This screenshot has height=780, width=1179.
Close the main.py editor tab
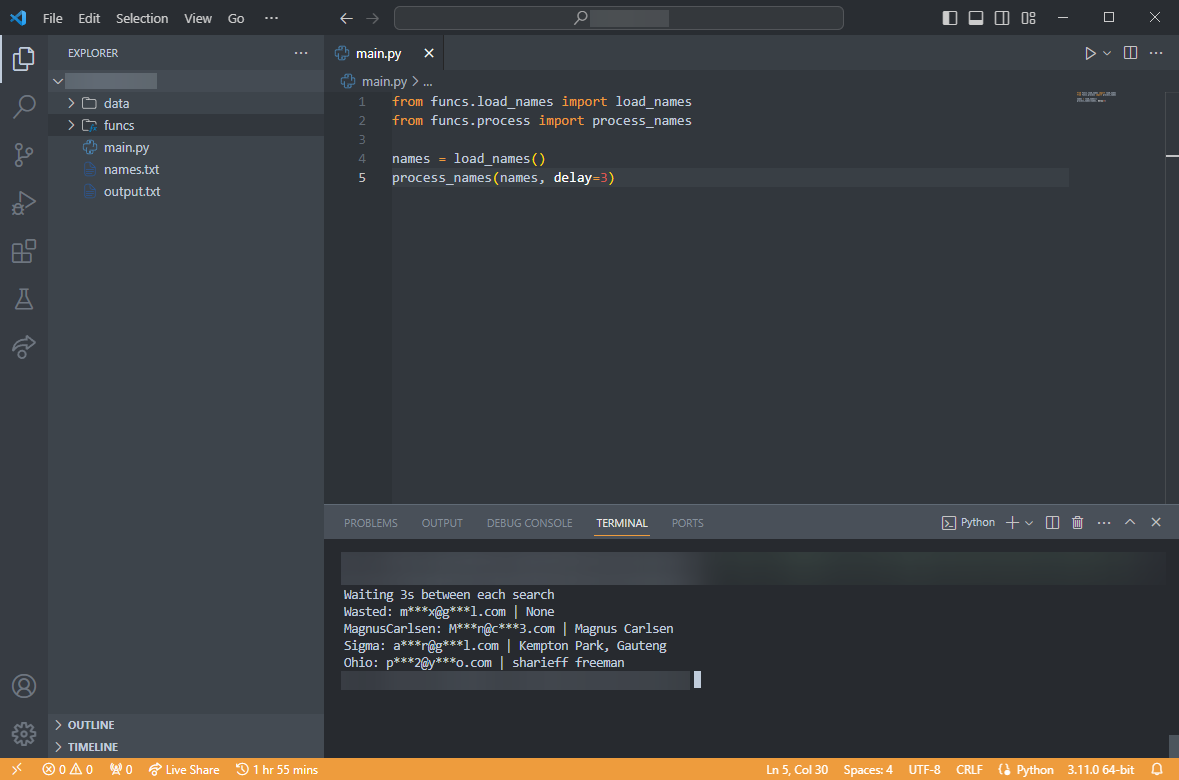(x=429, y=53)
